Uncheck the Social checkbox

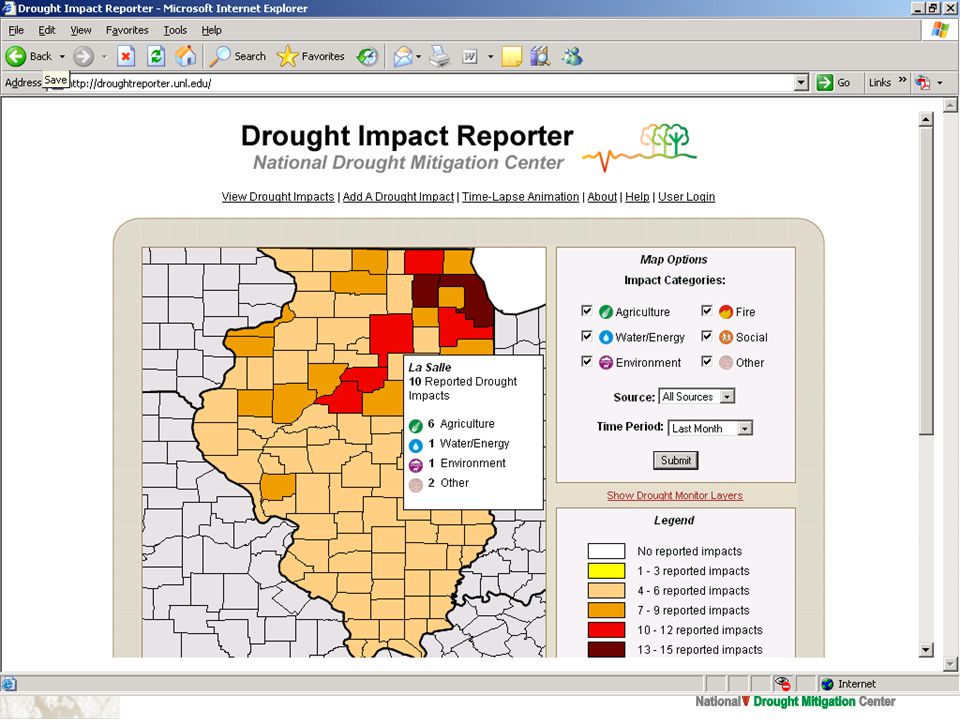(x=707, y=336)
